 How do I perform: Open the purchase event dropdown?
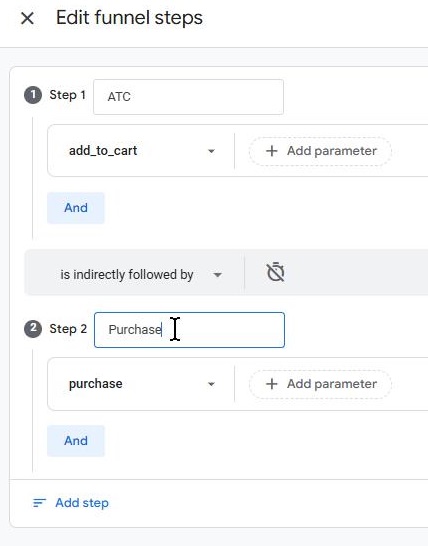[141, 384]
